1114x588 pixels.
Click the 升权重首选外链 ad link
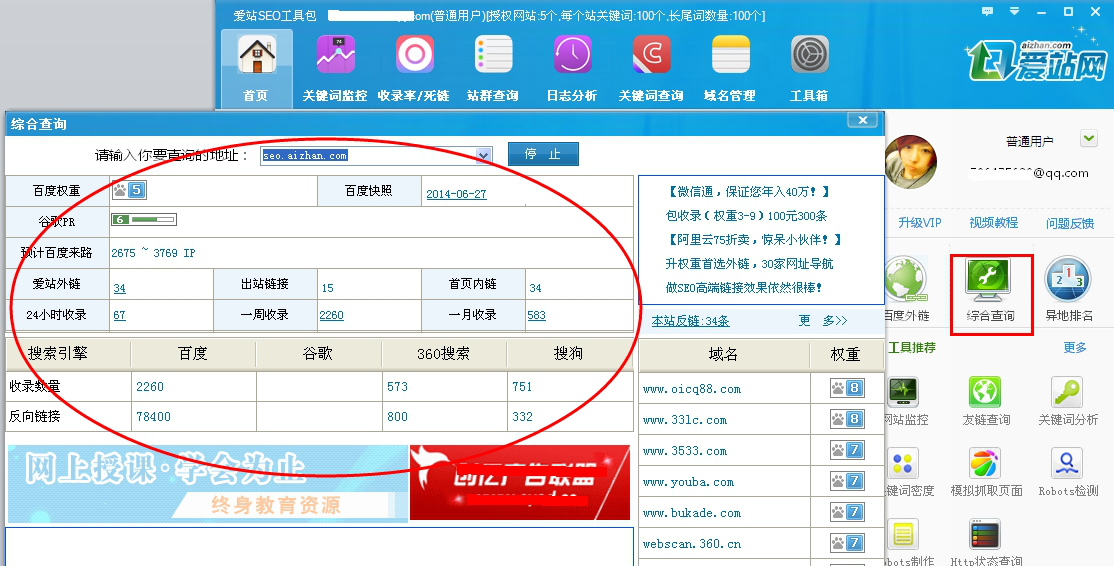point(749,264)
